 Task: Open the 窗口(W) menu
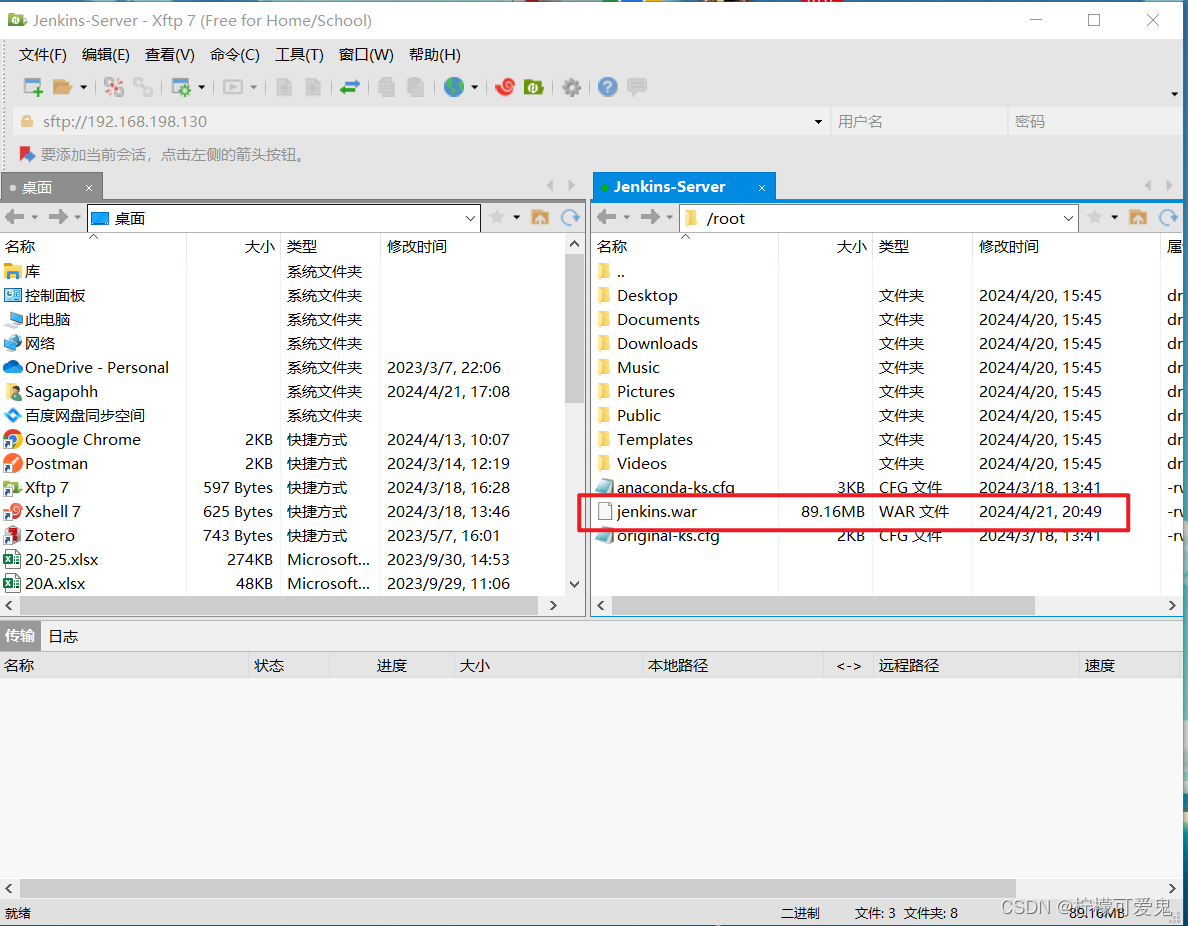pos(366,55)
